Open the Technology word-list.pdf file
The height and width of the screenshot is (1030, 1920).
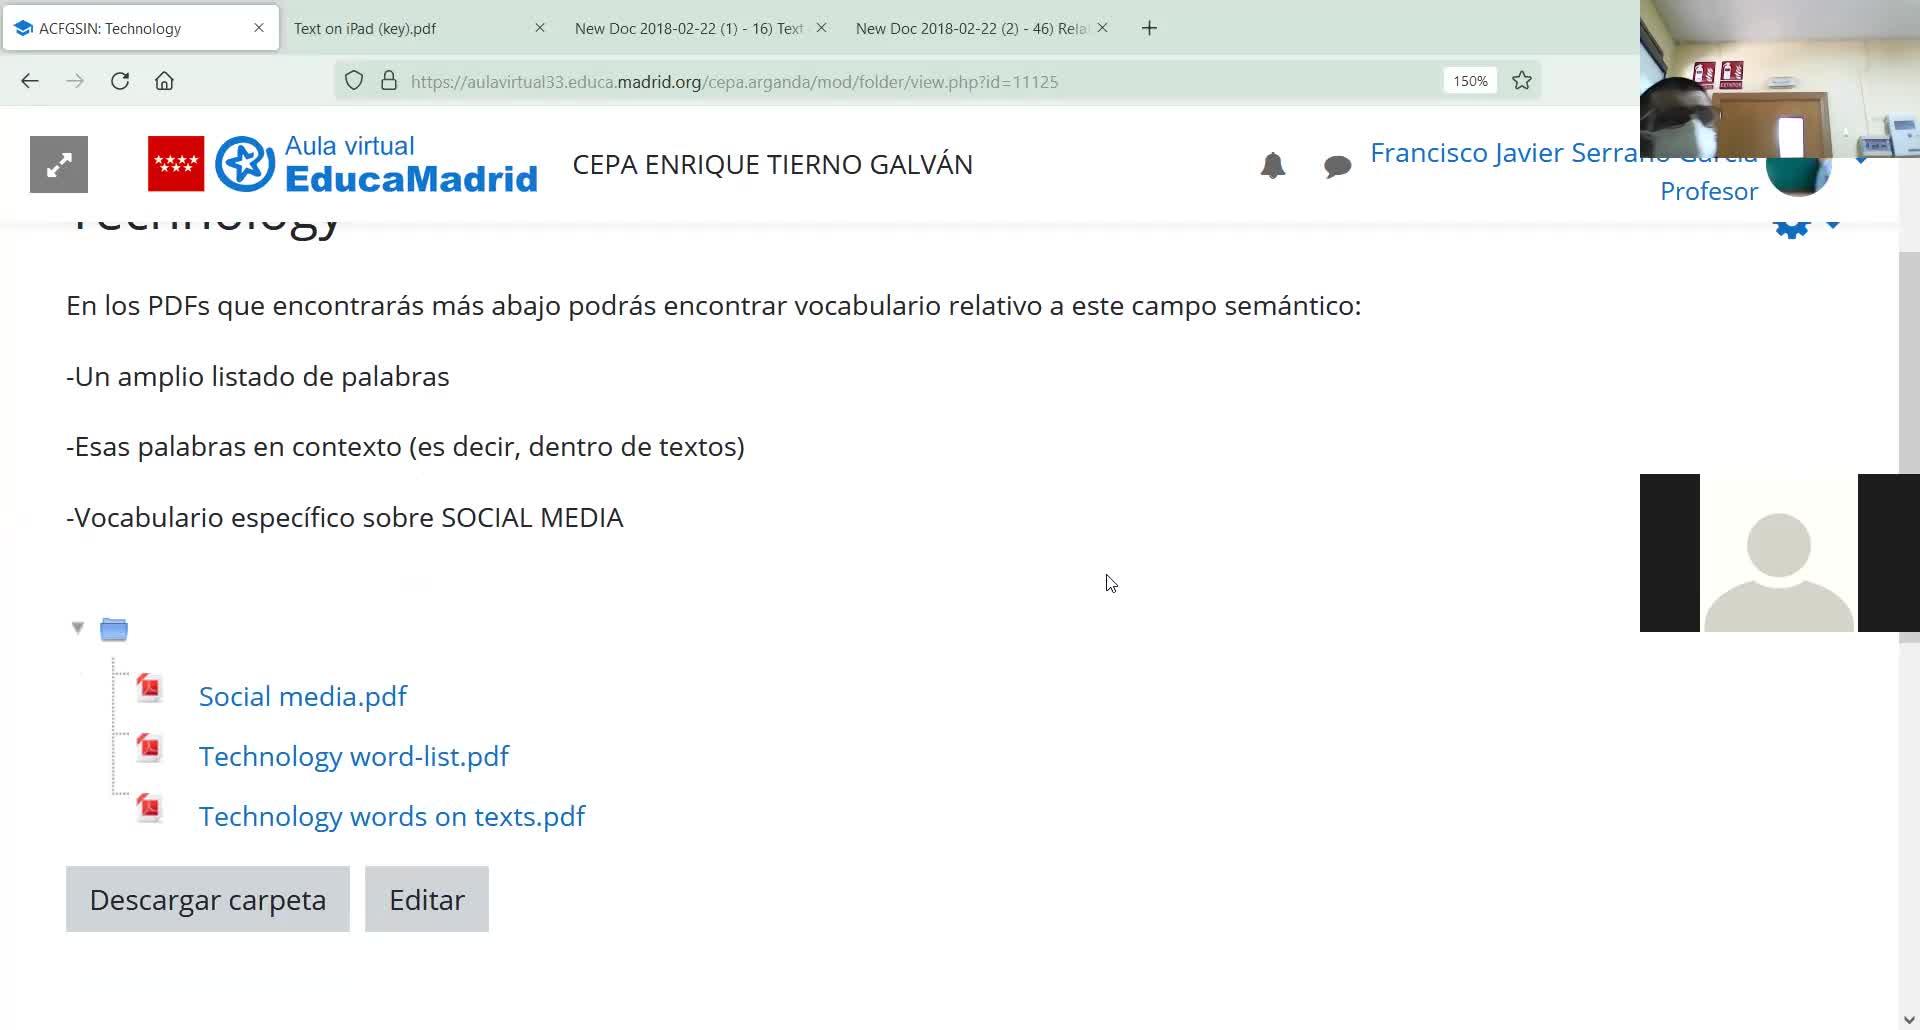(x=354, y=756)
